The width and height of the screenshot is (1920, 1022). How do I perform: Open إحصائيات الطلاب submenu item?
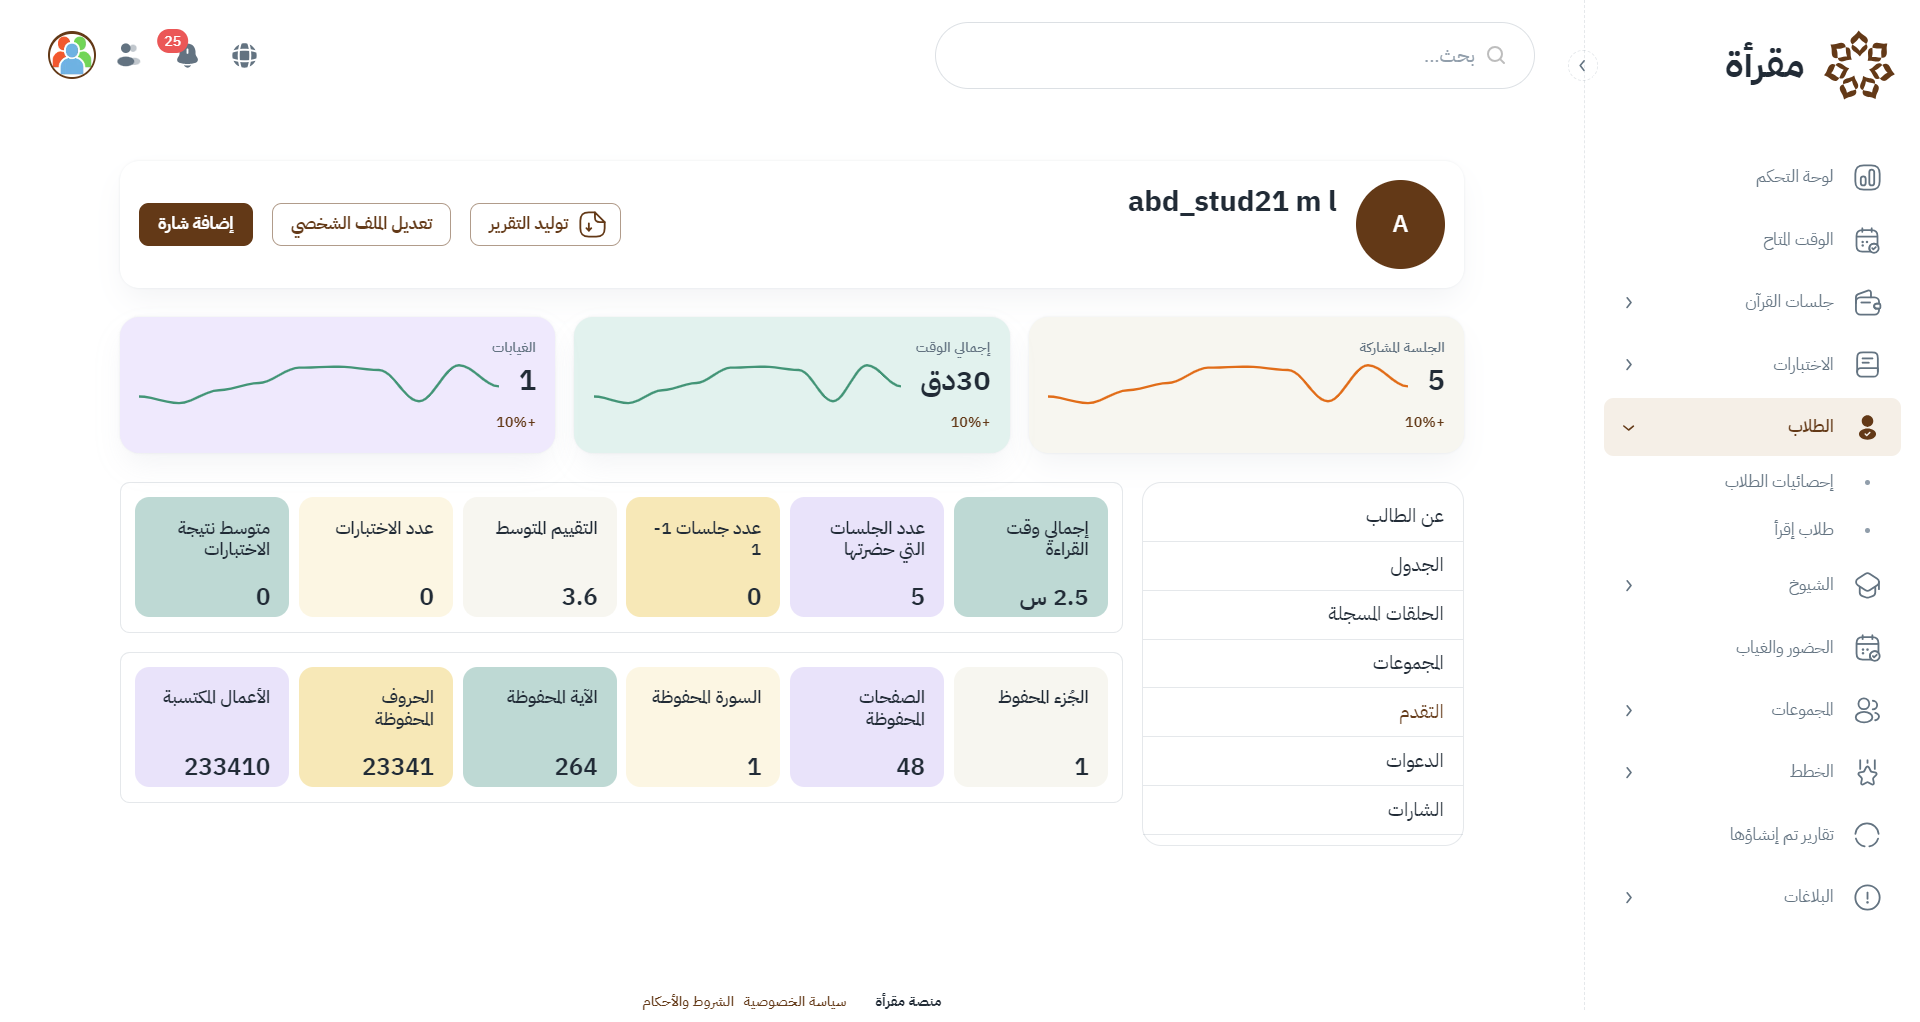(1778, 482)
